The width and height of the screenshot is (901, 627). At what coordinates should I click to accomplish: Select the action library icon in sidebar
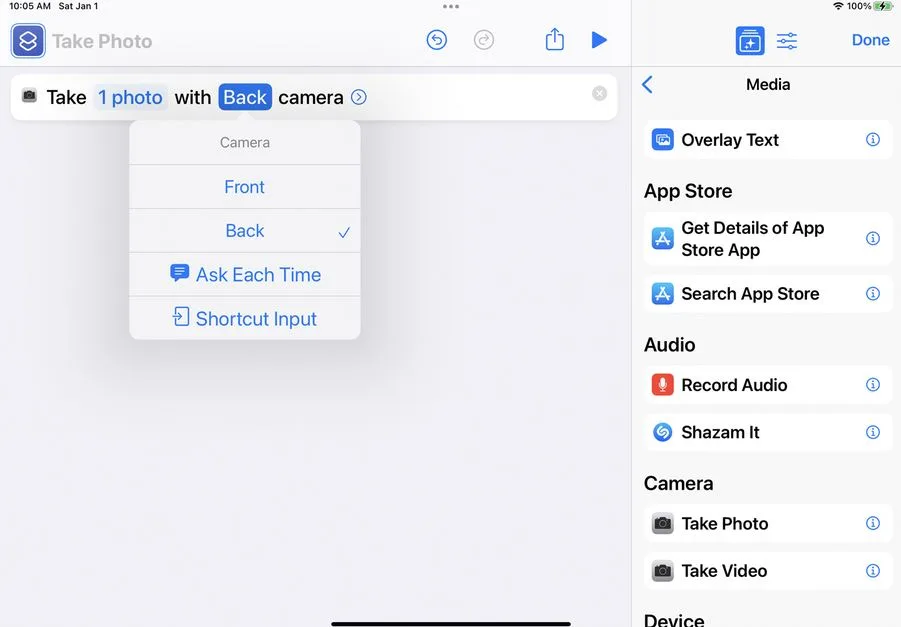[x=750, y=41]
